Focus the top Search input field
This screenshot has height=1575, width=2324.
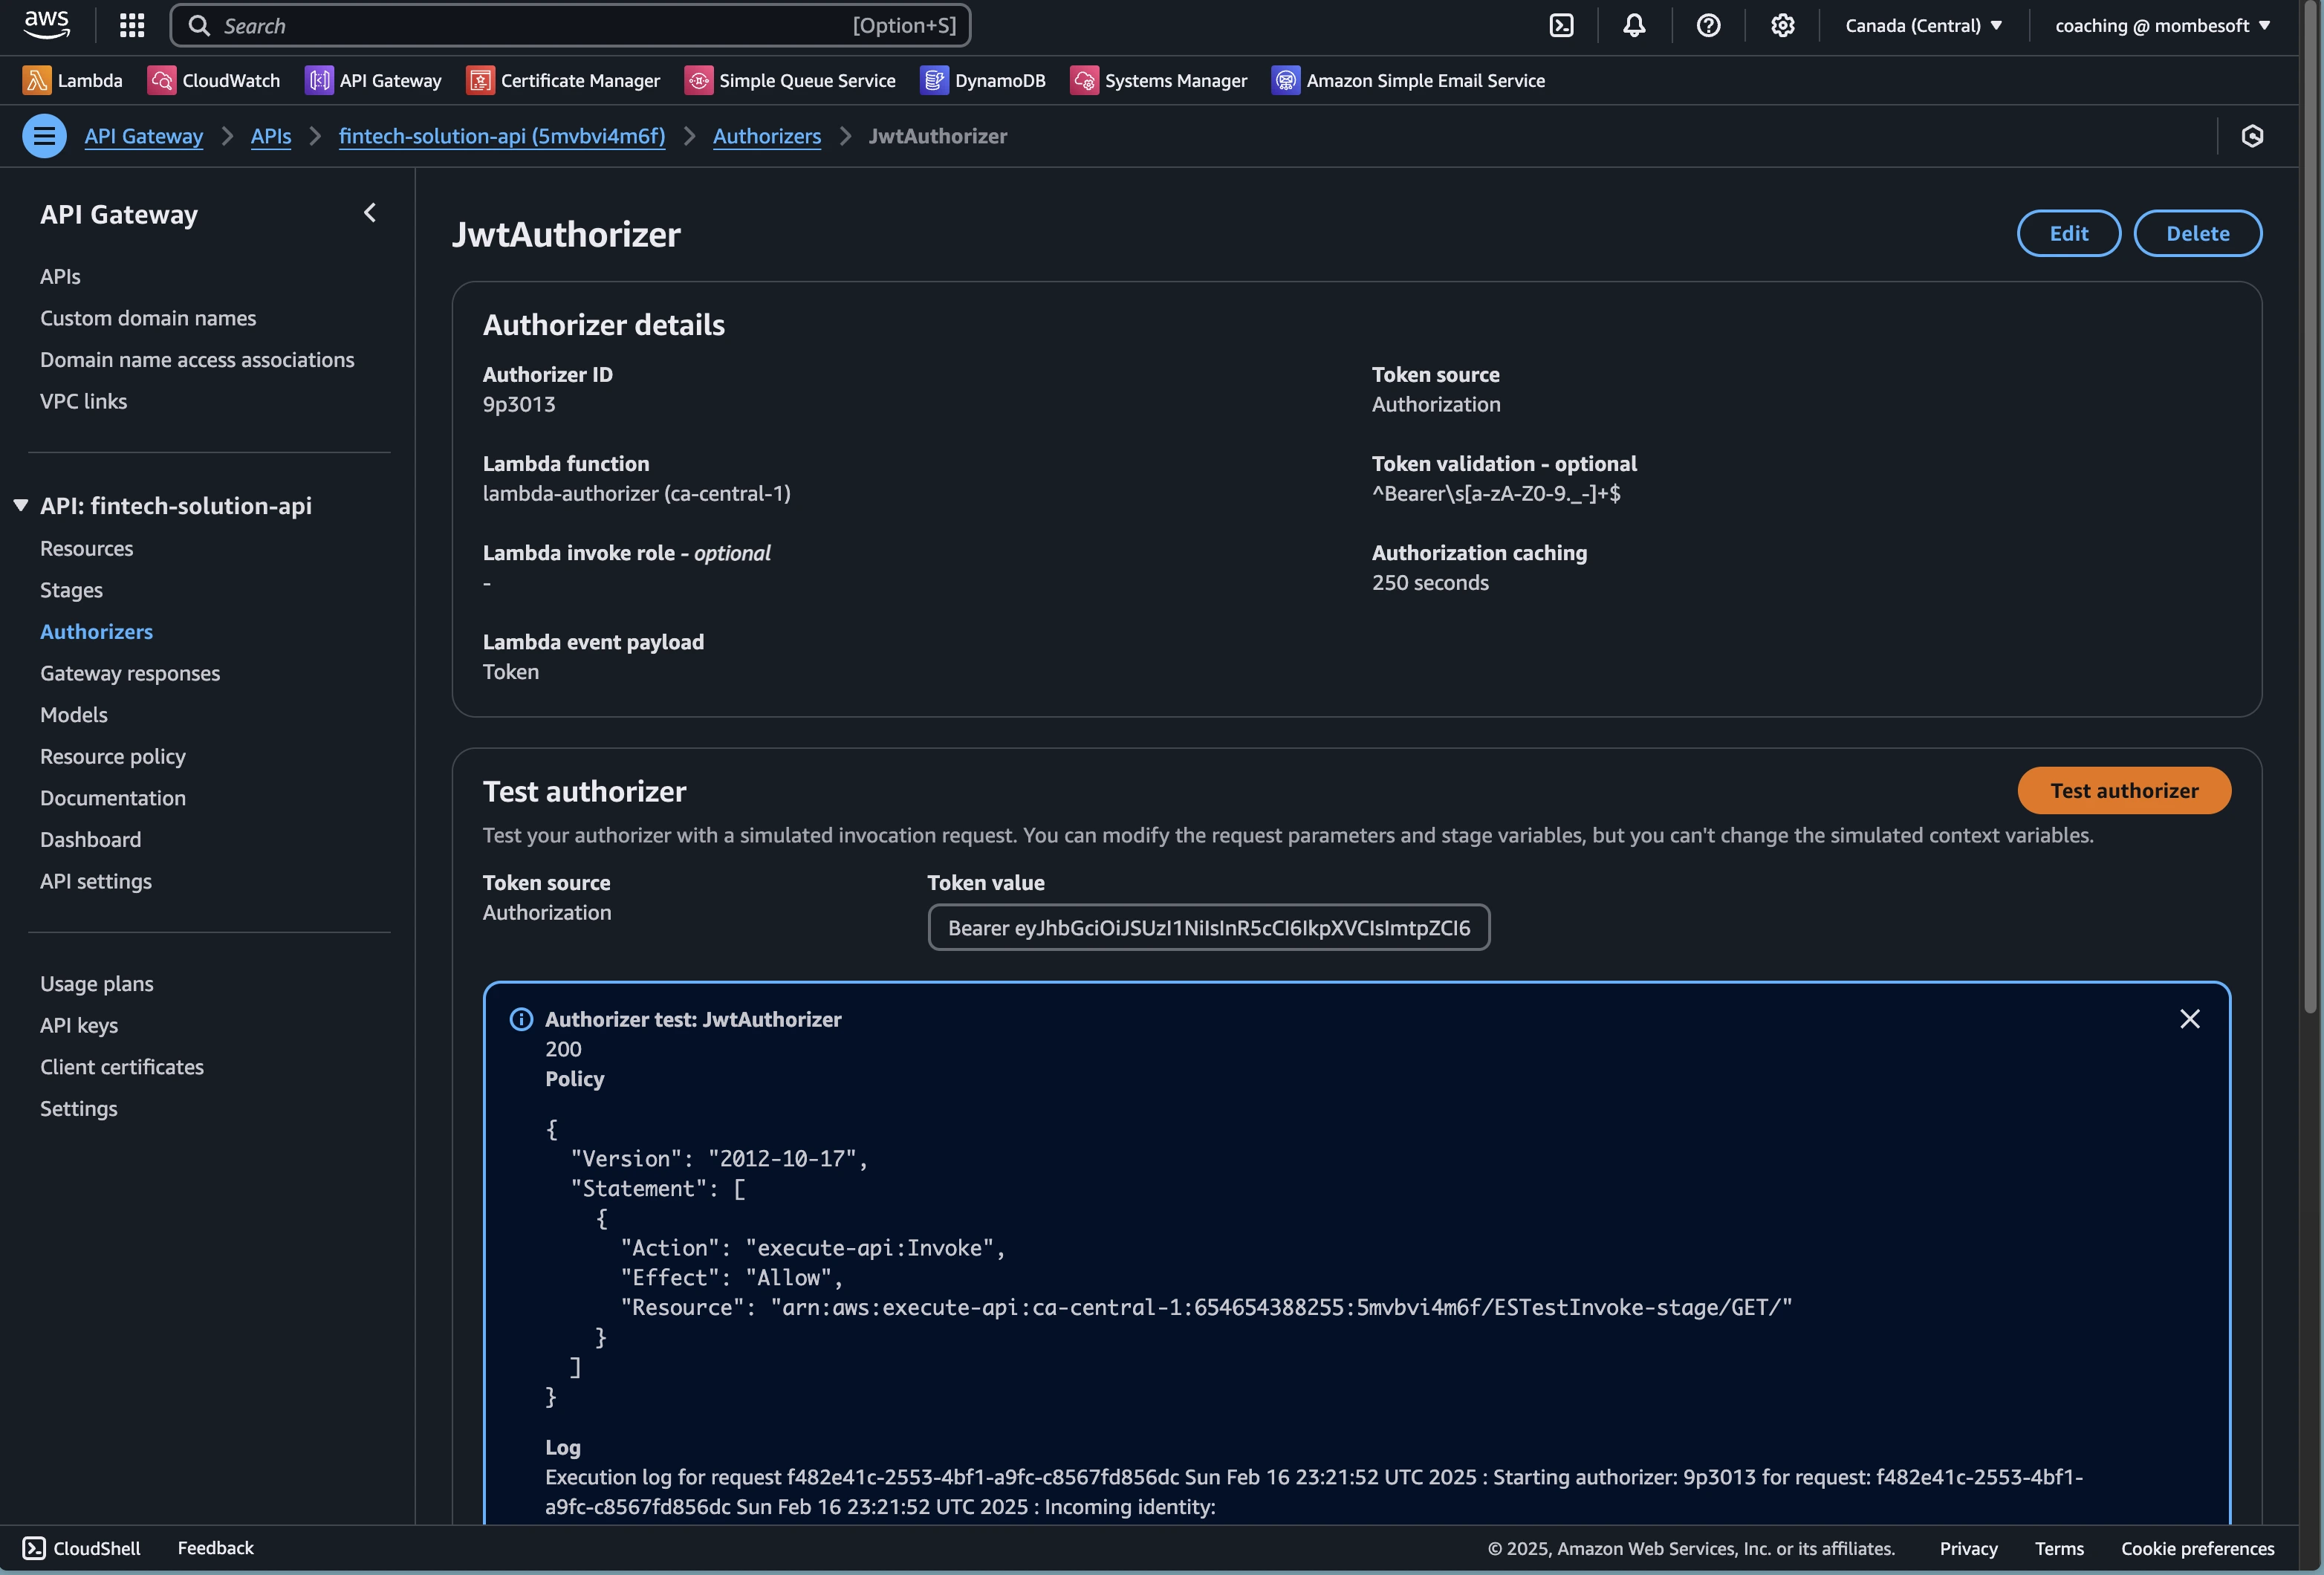pyautogui.click(x=570, y=25)
